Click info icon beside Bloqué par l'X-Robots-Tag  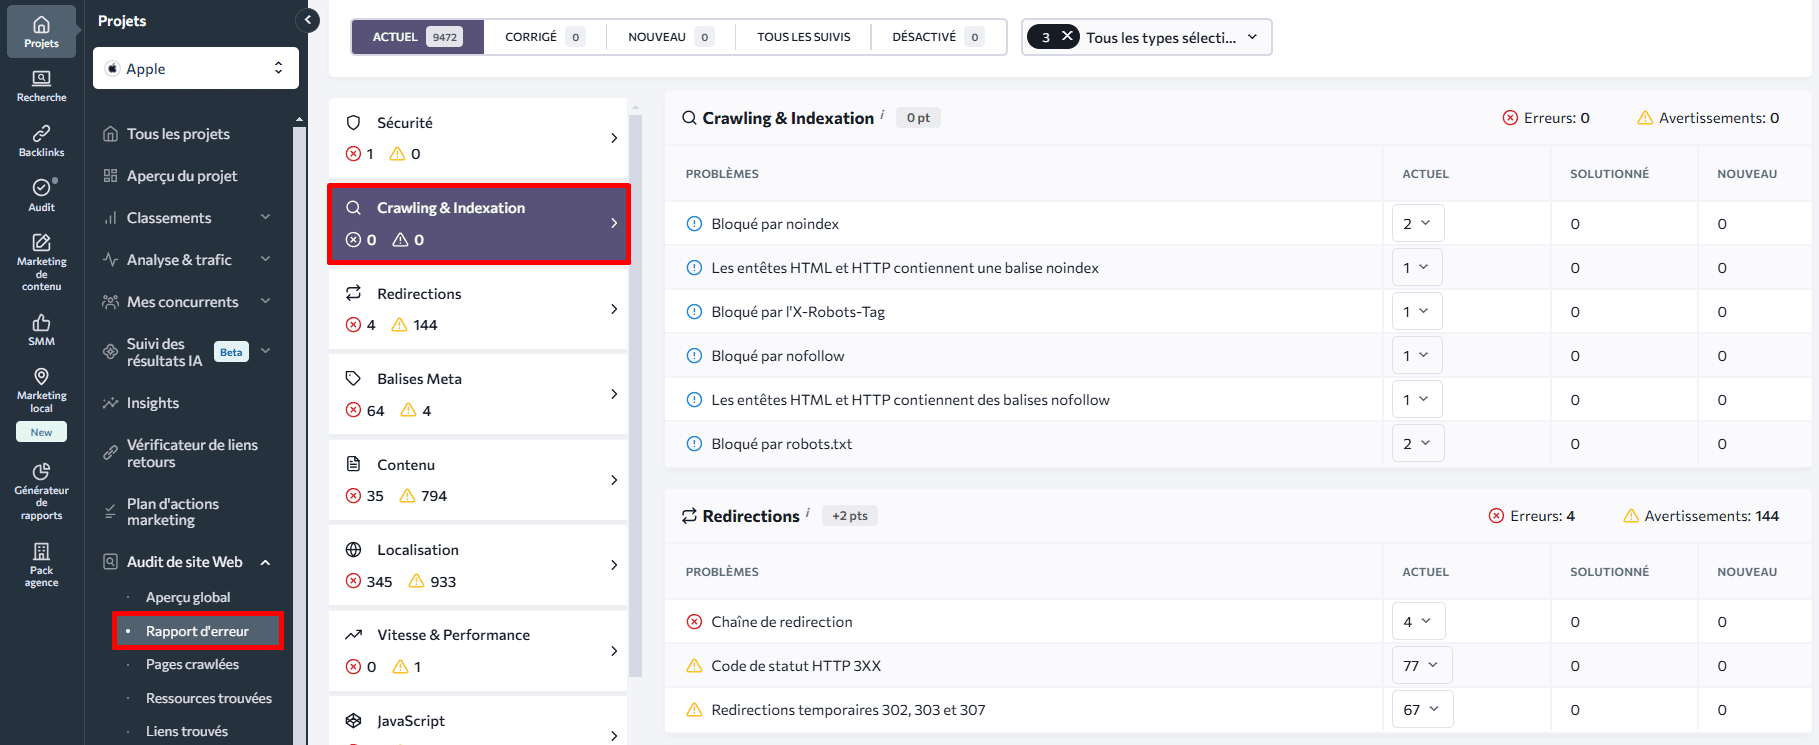(x=694, y=312)
